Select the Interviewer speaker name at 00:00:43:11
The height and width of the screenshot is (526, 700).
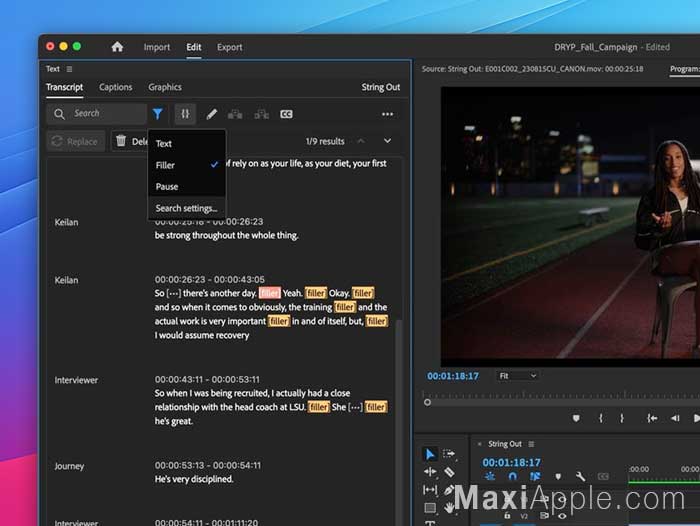[x=76, y=380]
